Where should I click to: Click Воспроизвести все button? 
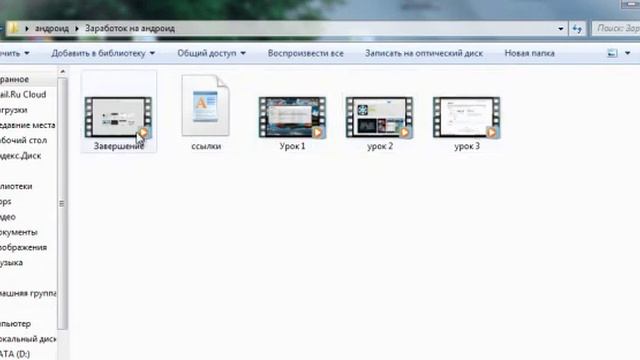tap(305, 53)
